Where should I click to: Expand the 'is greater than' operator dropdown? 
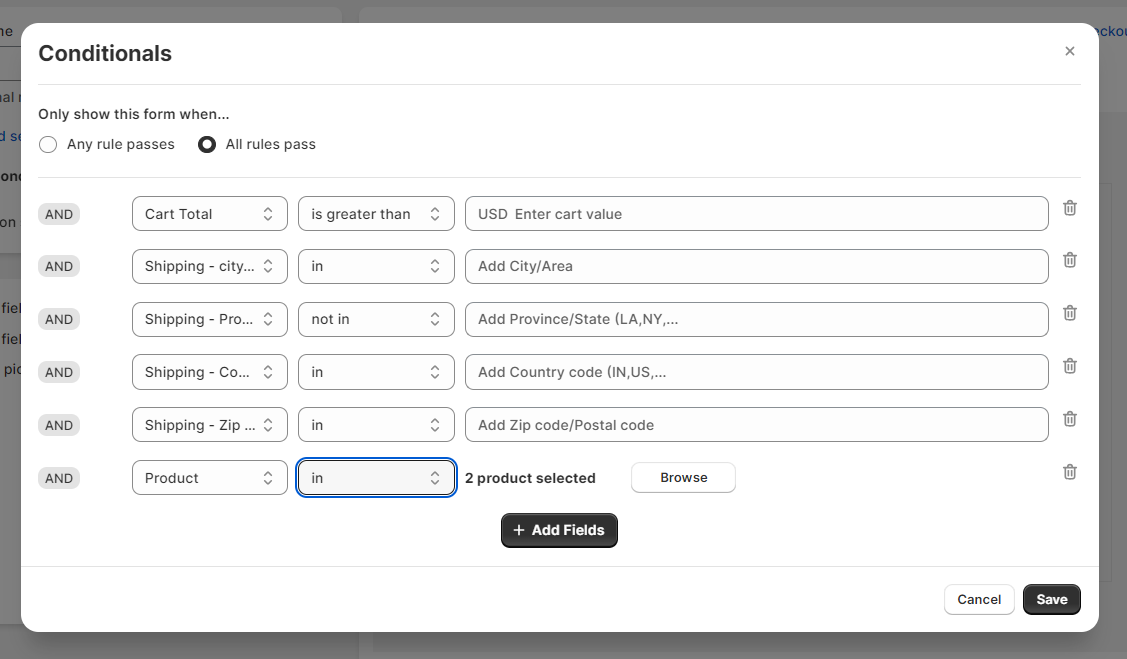pos(376,214)
